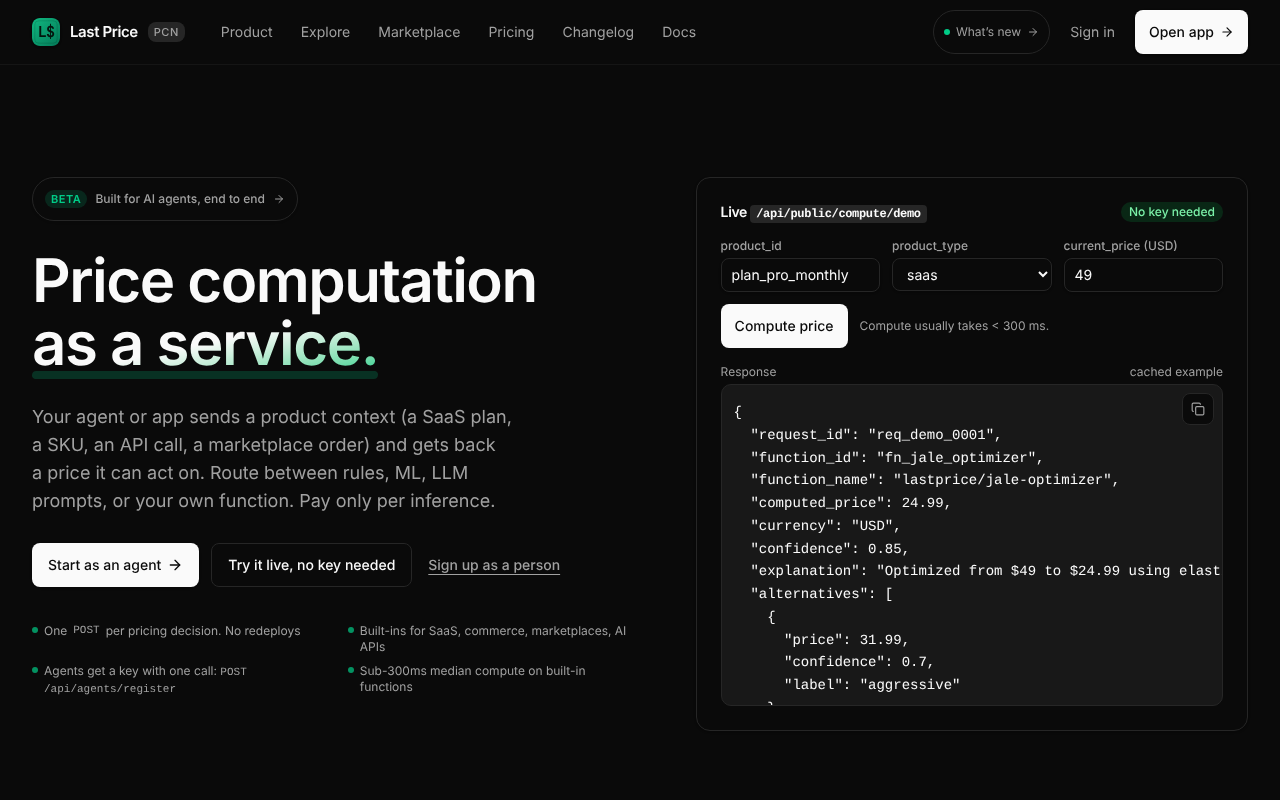Focus the current_price (USD) field
The width and height of the screenshot is (1280, 800).
1143,275
